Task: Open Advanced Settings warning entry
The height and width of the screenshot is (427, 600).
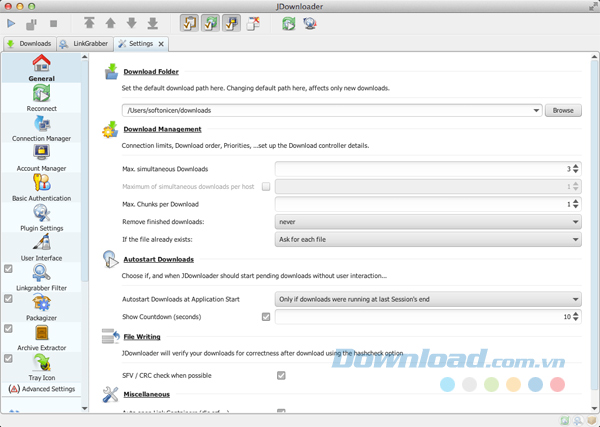Action: (x=41, y=389)
